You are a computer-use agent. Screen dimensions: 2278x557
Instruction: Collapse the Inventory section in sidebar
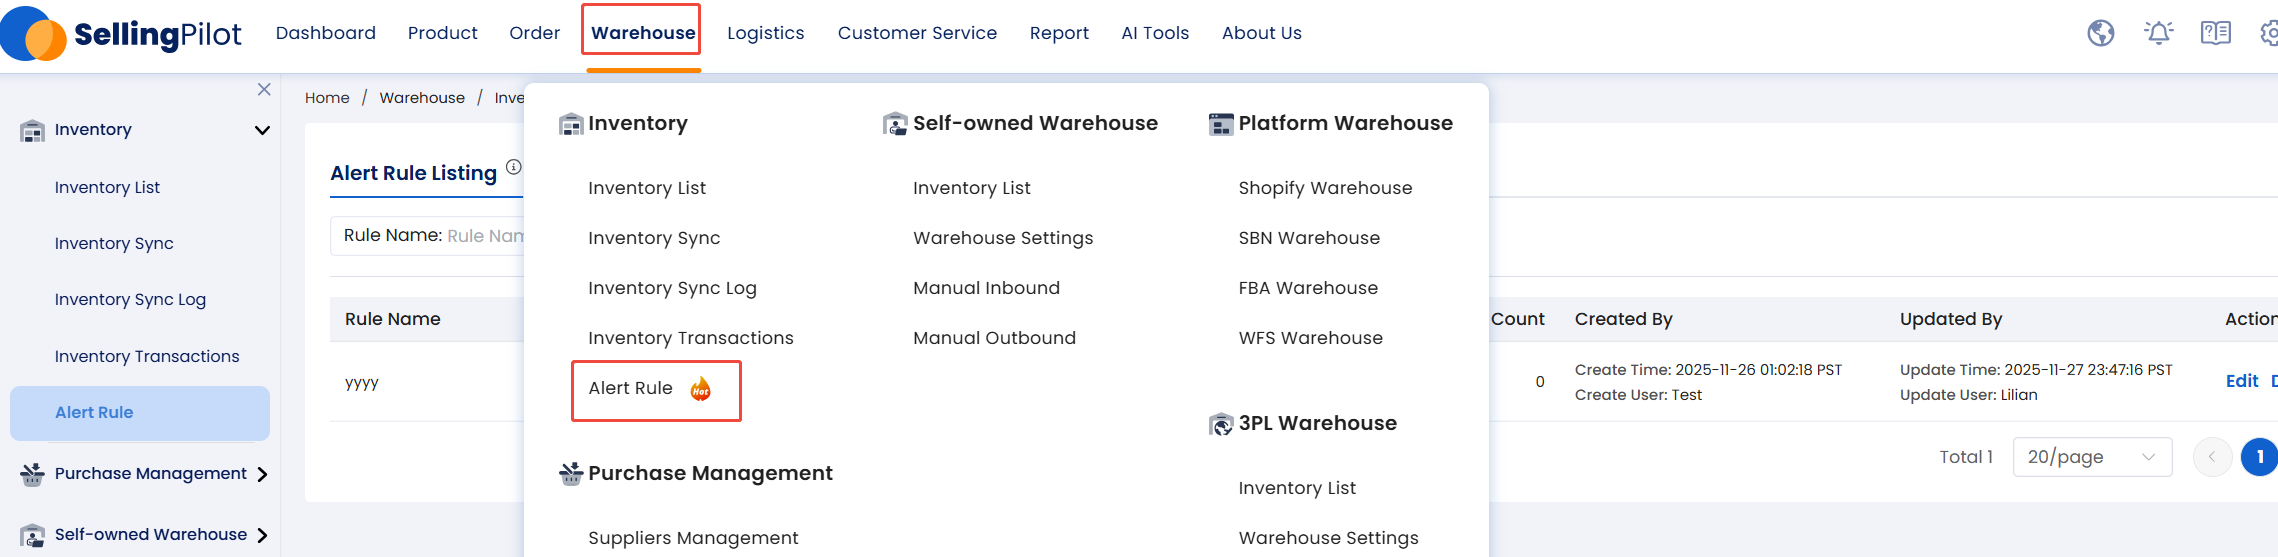pos(262,130)
